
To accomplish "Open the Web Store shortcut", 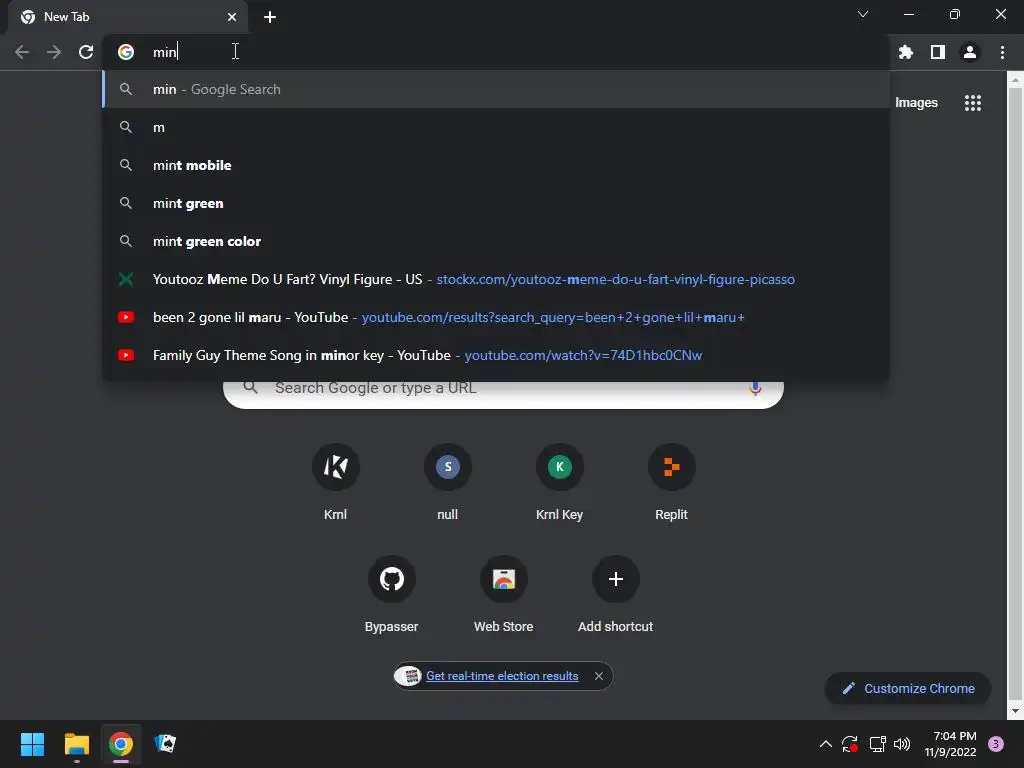I will coord(504,594).
